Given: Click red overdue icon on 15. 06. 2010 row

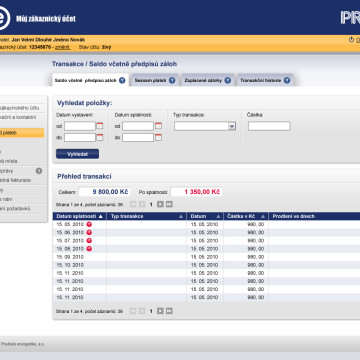Looking at the screenshot, I should tap(89, 232).
